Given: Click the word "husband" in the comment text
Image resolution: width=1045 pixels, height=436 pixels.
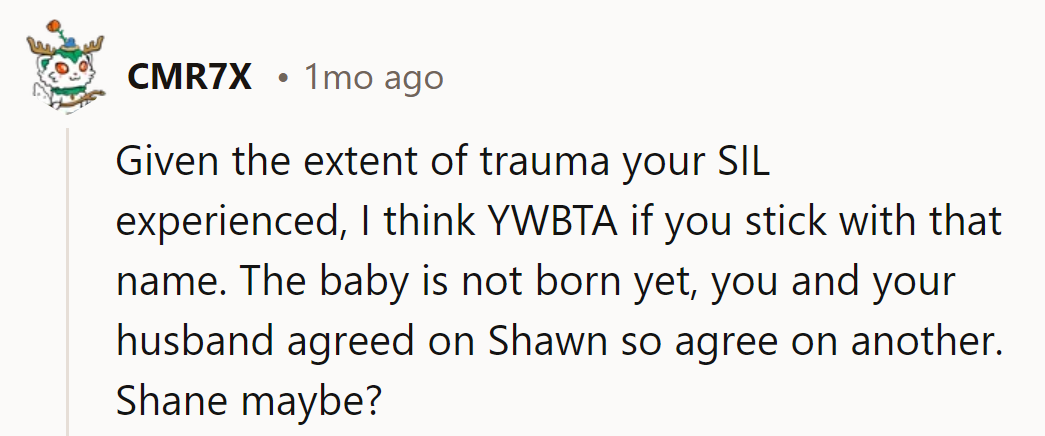Looking at the screenshot, I should 195,341.
